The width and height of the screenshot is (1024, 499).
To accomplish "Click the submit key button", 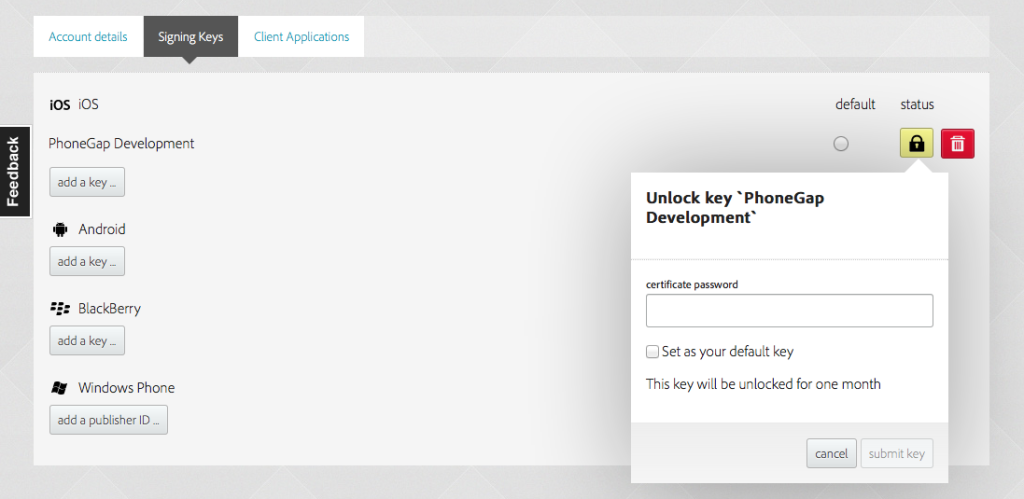I will coord(897,453).
